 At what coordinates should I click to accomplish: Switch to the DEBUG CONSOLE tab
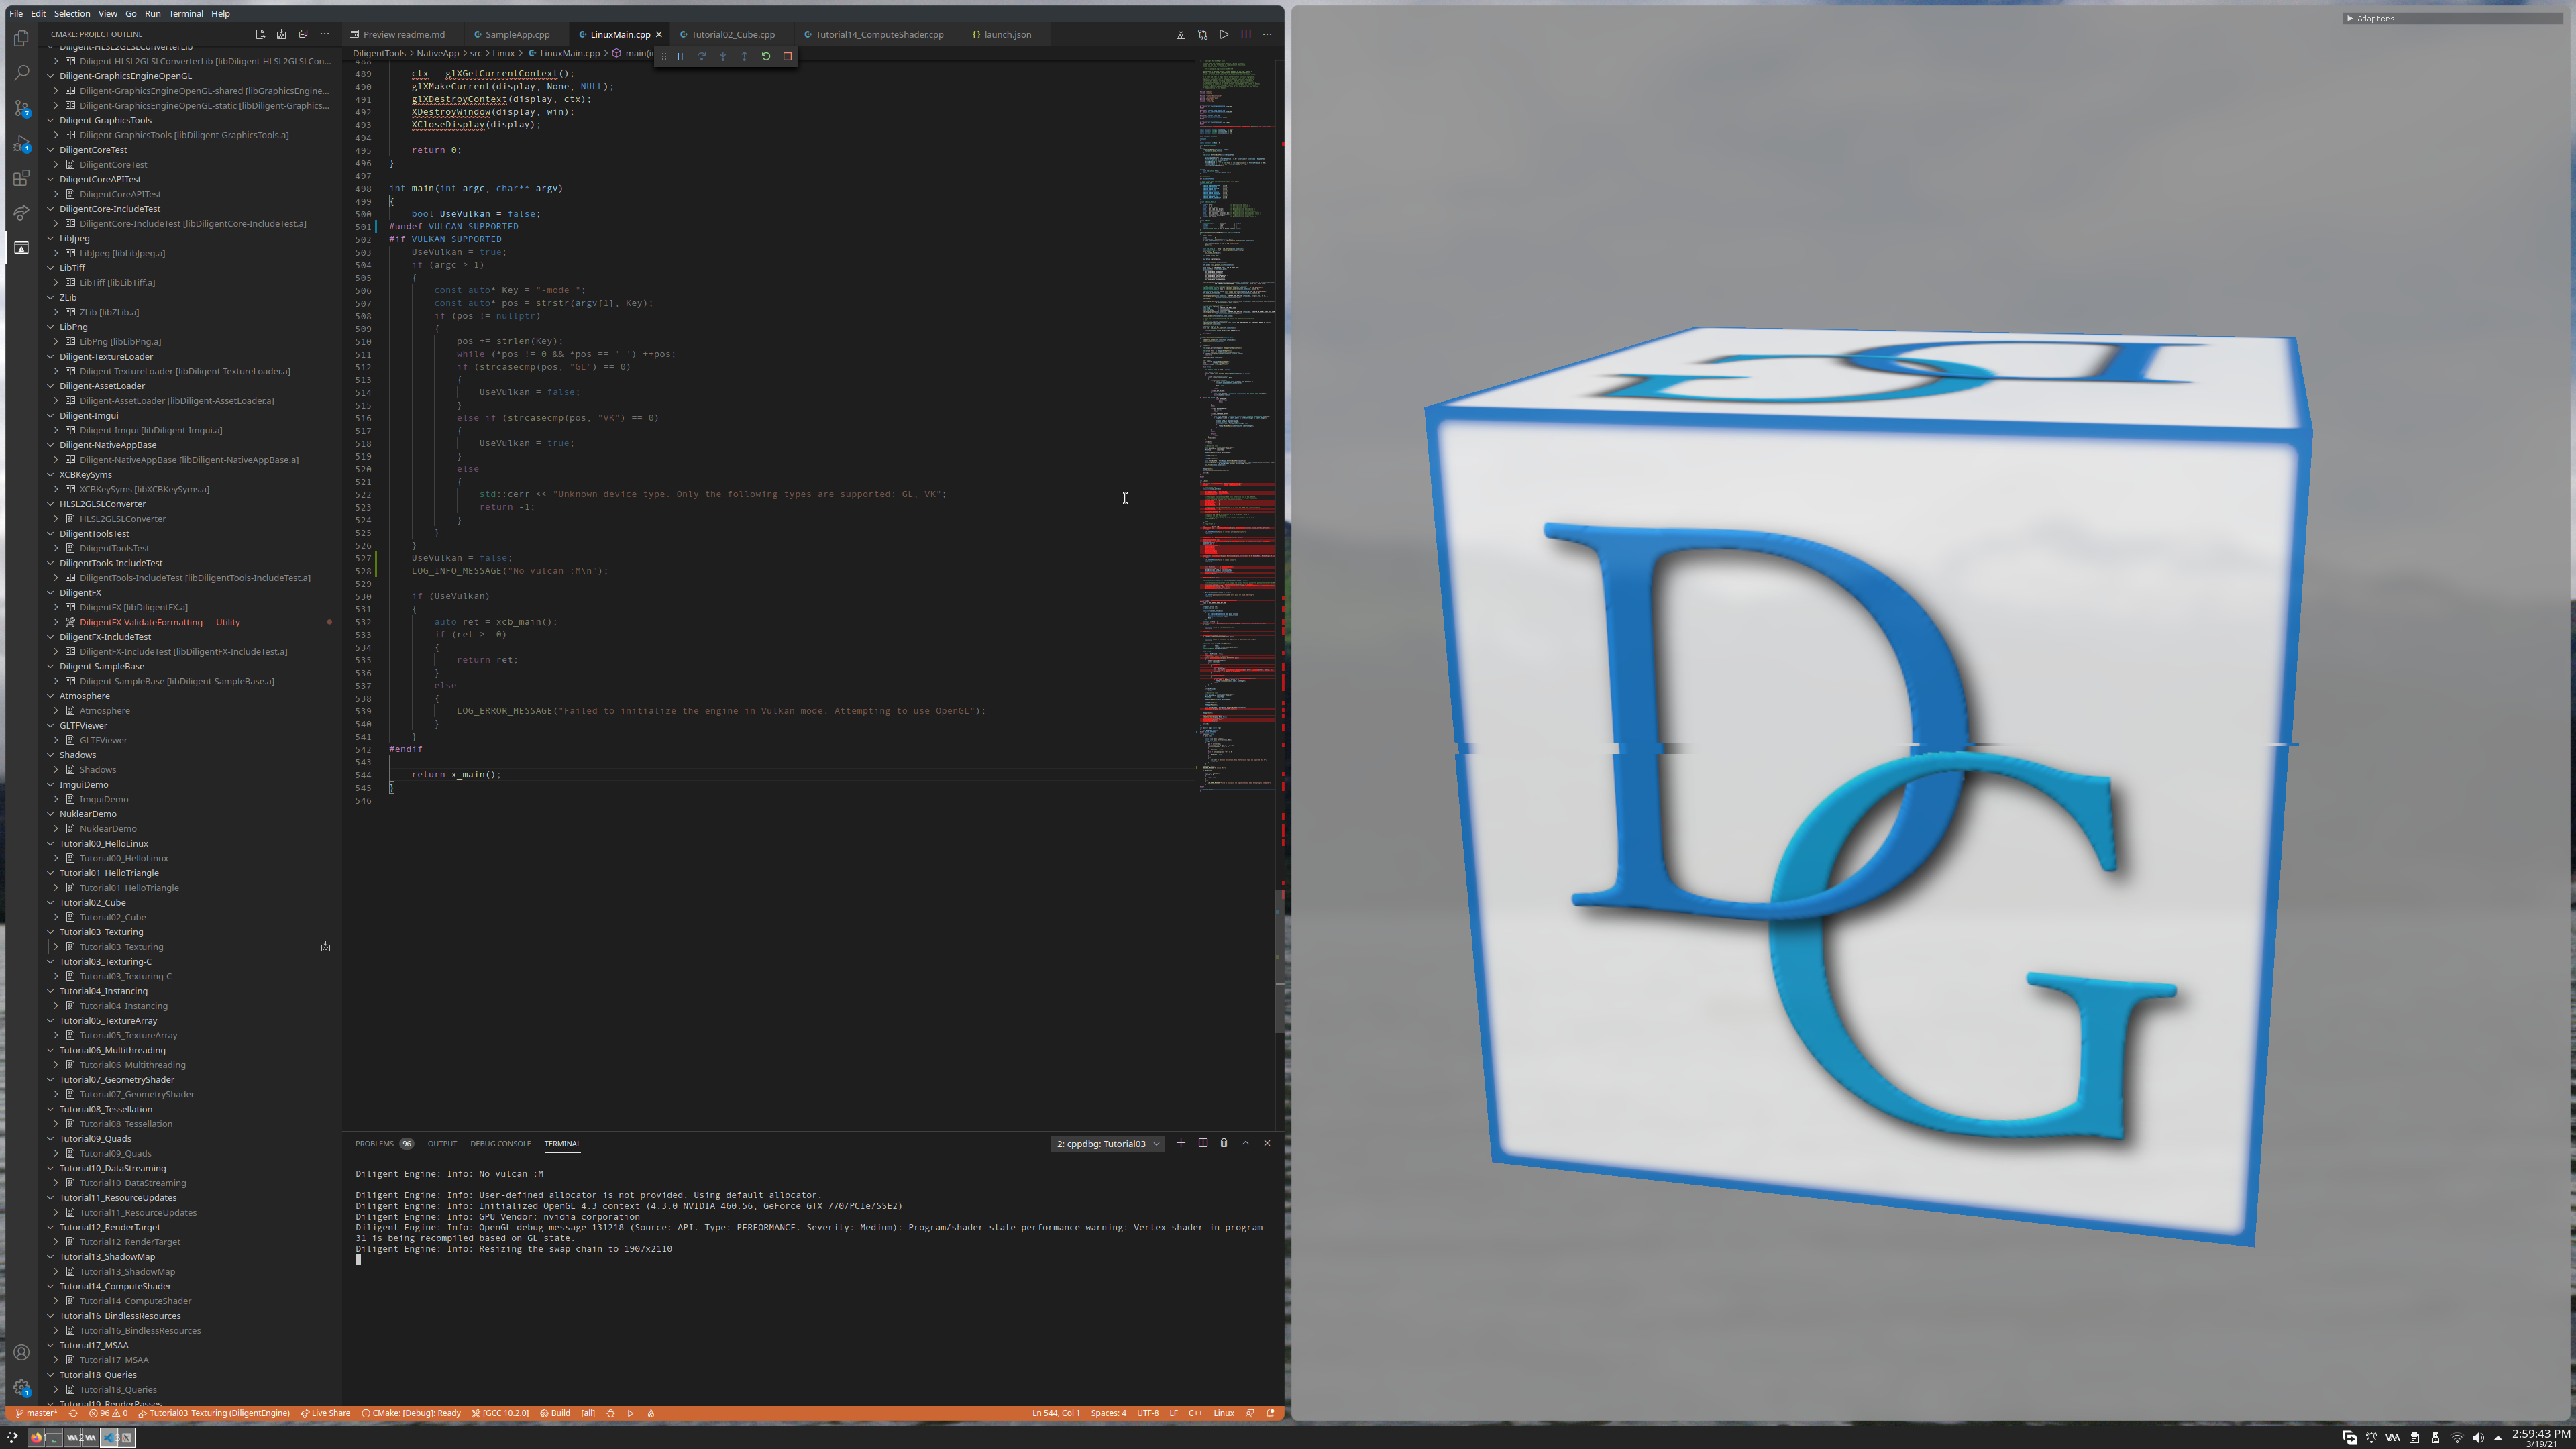(x=500, y=1143)
